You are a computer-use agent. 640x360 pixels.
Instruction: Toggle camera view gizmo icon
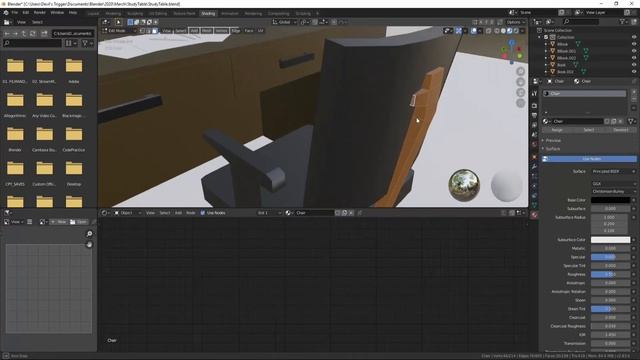point(520,93)
